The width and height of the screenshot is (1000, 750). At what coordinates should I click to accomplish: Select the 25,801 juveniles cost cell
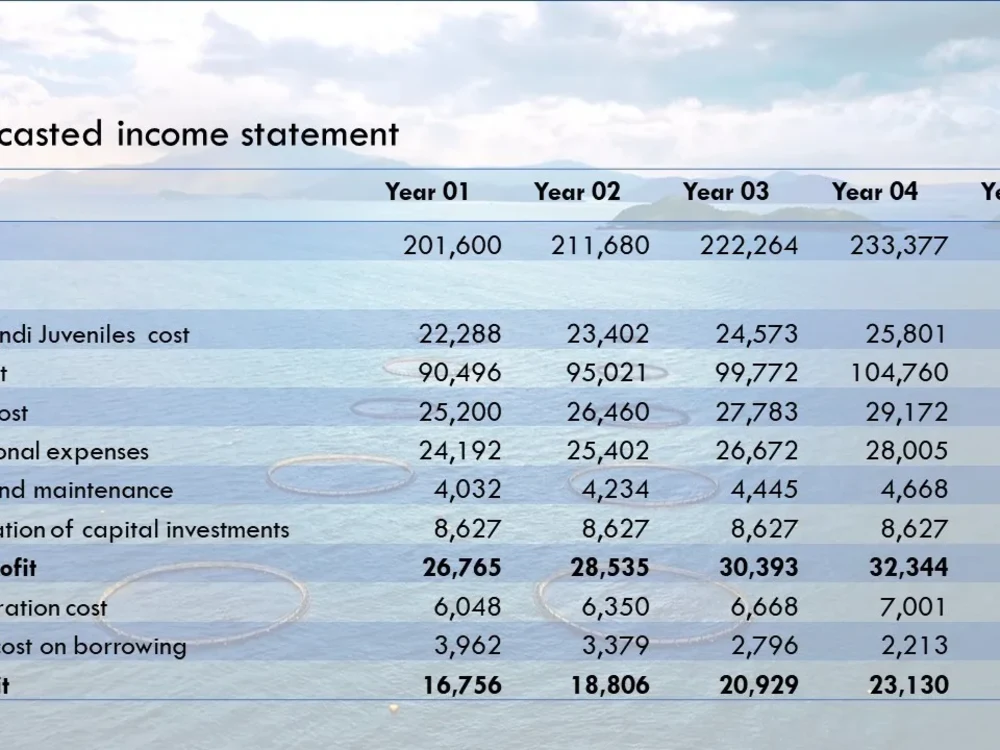click(x=906, y=334)
